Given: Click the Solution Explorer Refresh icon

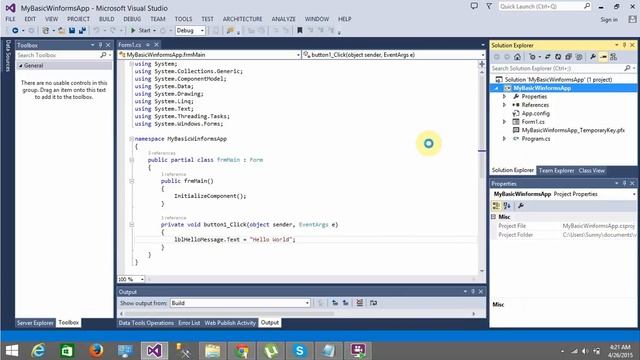Looking at the screenshot, I should (x=558, y=57).
